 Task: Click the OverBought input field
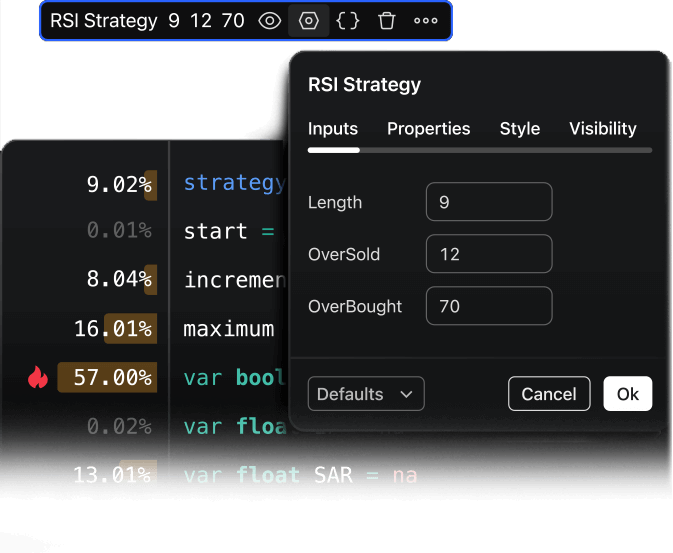[488, 306]
